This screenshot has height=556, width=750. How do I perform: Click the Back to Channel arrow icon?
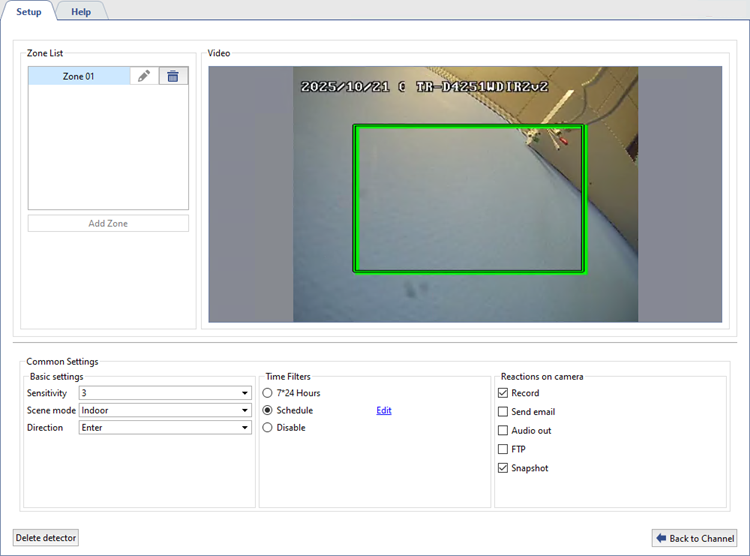pos(661,538)
